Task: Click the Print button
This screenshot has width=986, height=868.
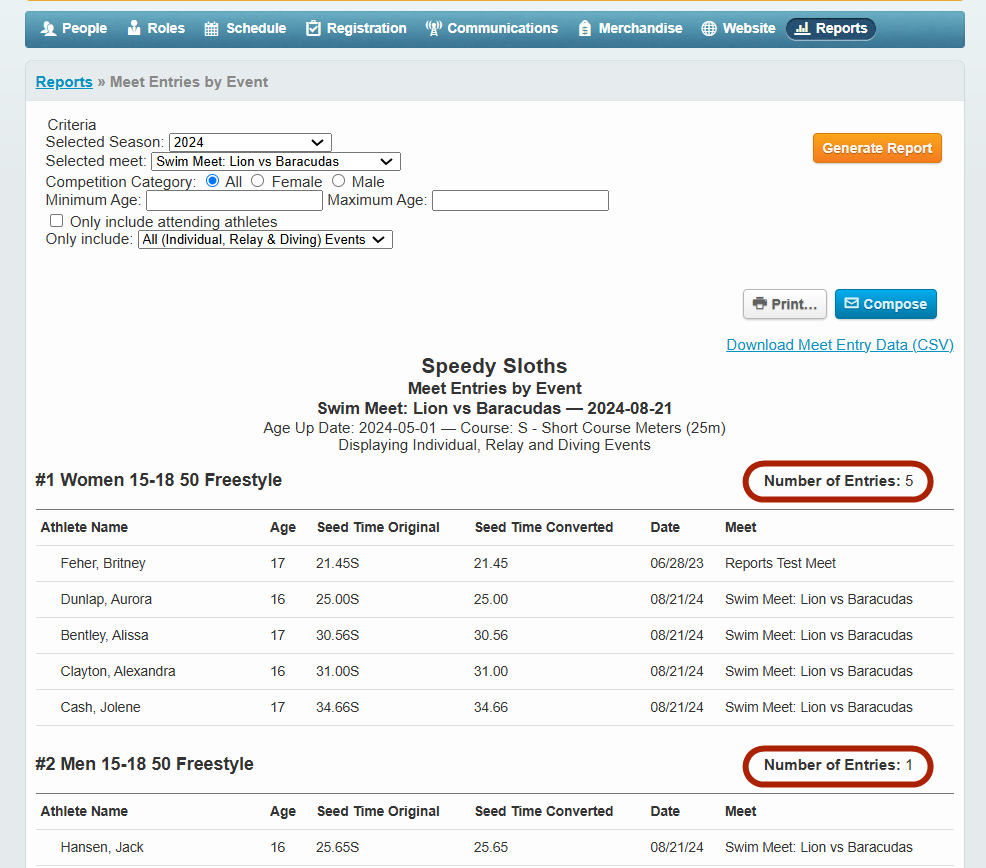Action: pyautogui.click(x=785, y=304)
